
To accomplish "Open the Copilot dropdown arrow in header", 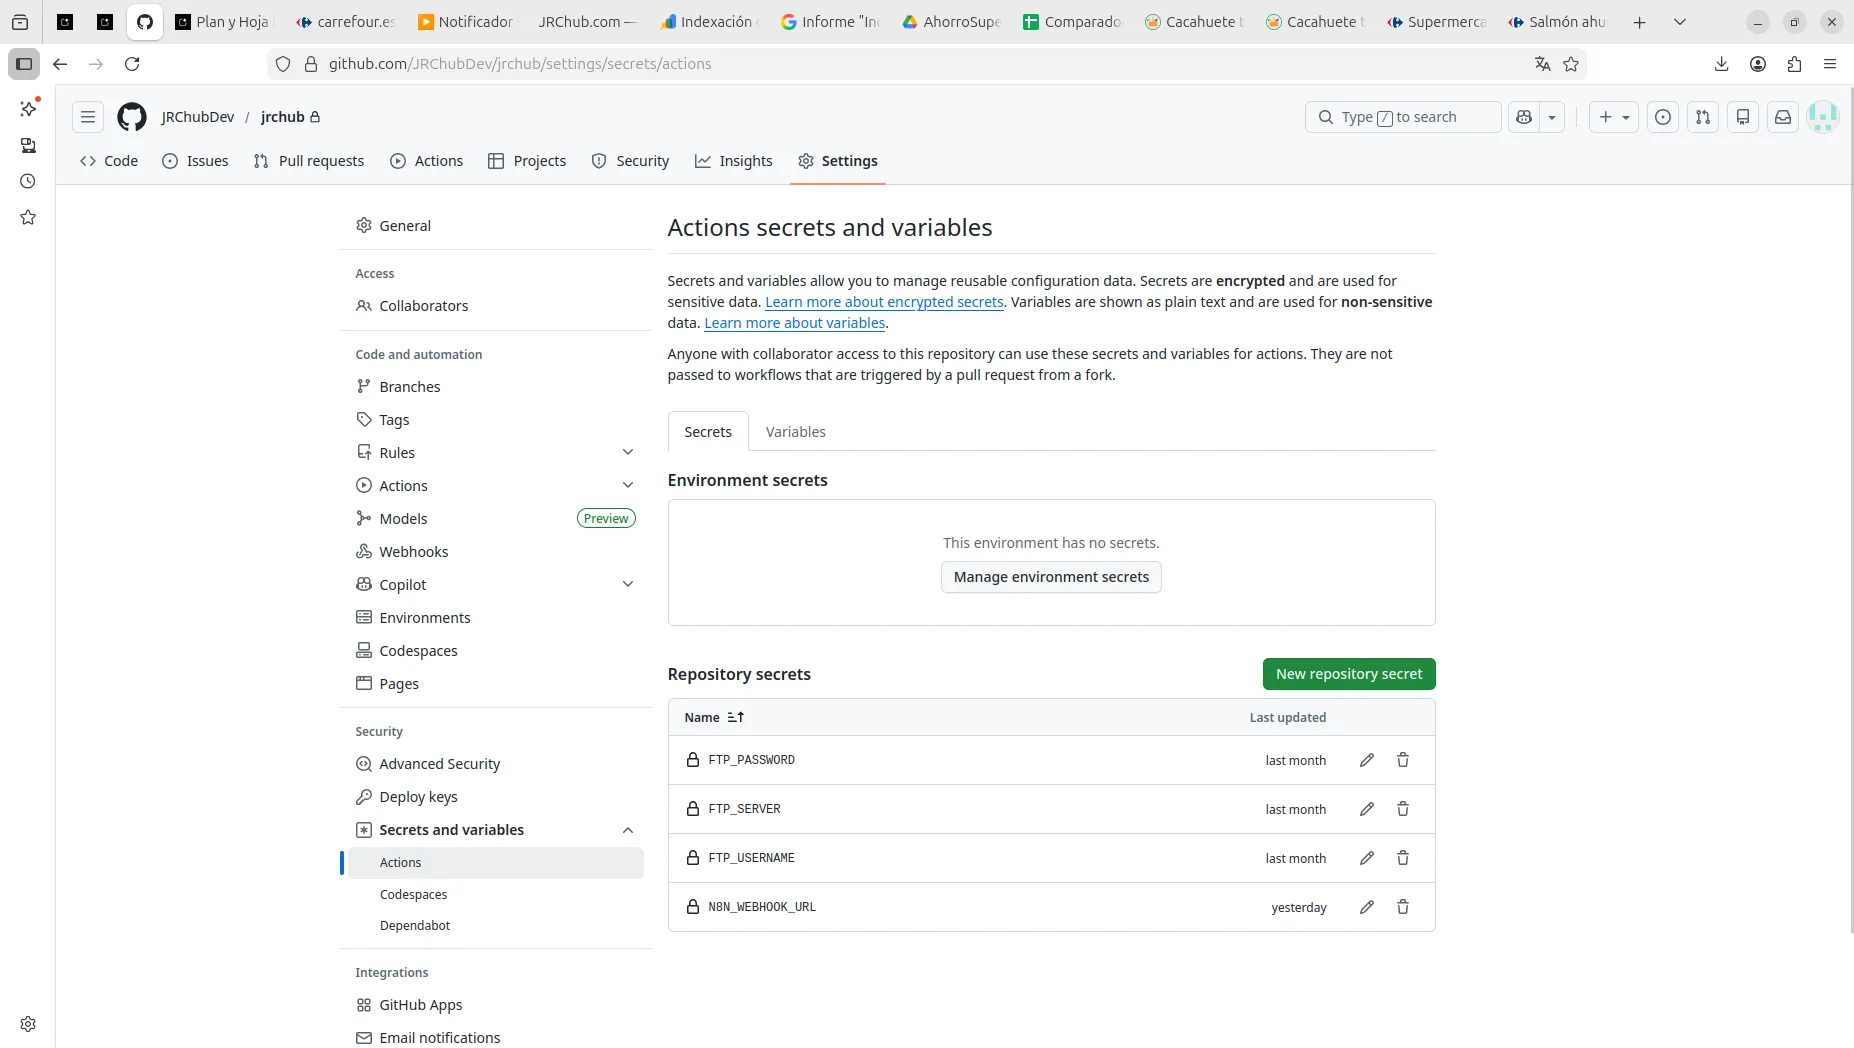I will click(1552, 117).
